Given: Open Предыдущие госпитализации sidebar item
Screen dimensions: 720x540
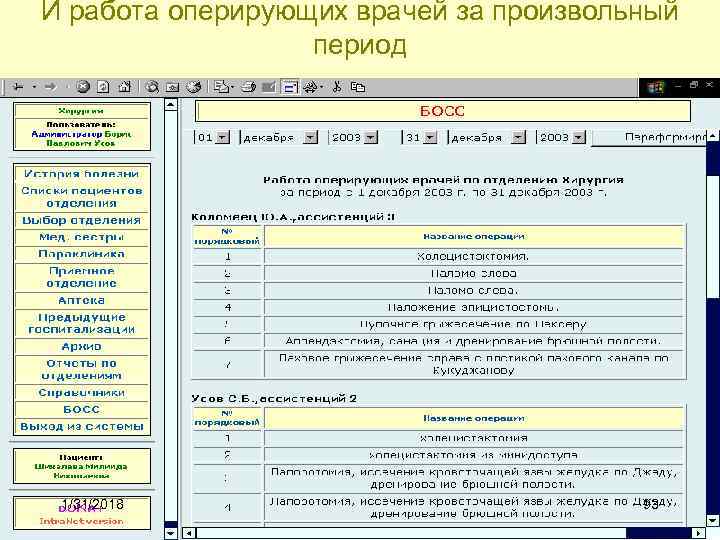Looking at the screenshot, I should (81, 323).
